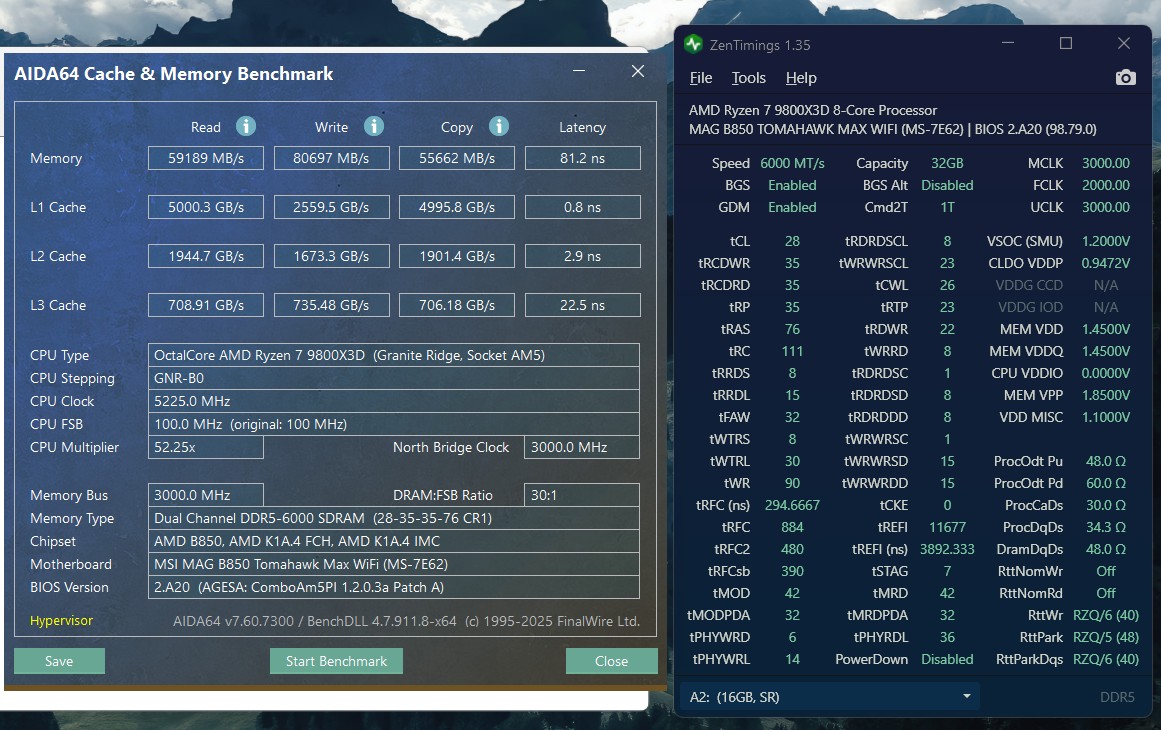Click the Motherboard field MSI MAG B850
The image size is (1161, 730).
click(394, 564)
